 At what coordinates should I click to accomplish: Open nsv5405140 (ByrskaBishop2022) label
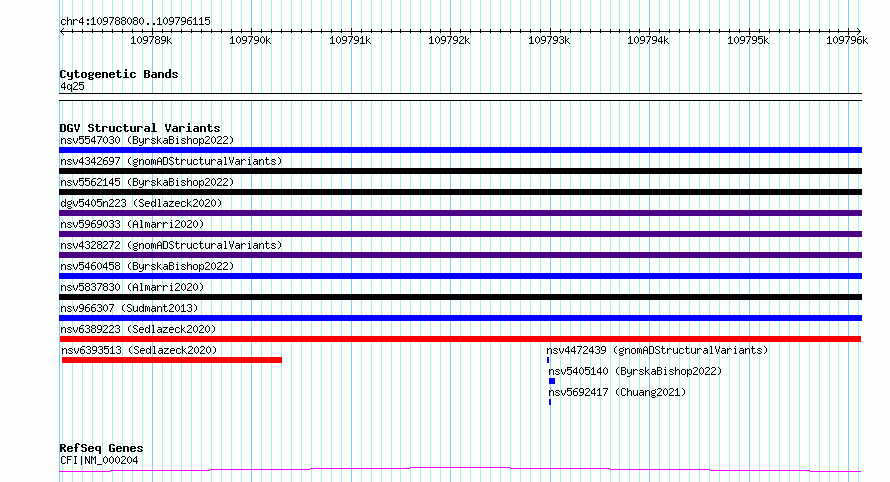point(635,371)
